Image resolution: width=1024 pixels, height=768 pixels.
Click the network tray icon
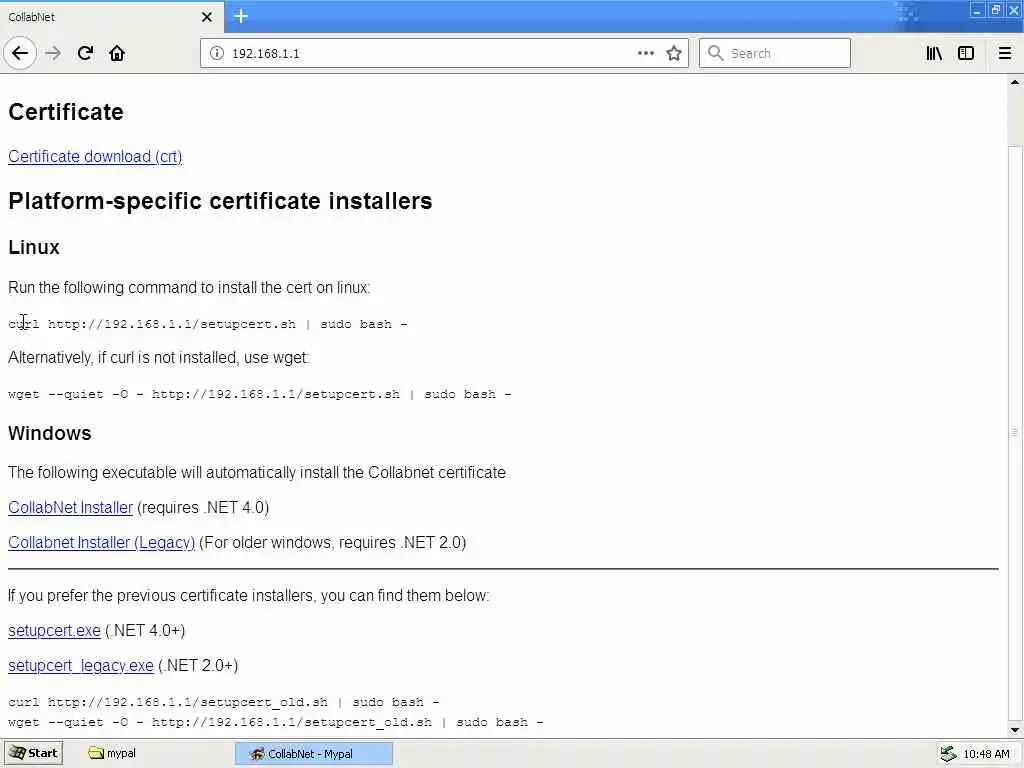click(x=948, y=754)
